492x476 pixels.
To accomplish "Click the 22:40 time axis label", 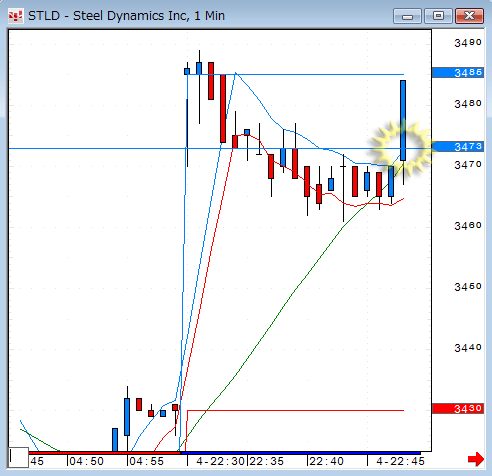I will point(326,461).
